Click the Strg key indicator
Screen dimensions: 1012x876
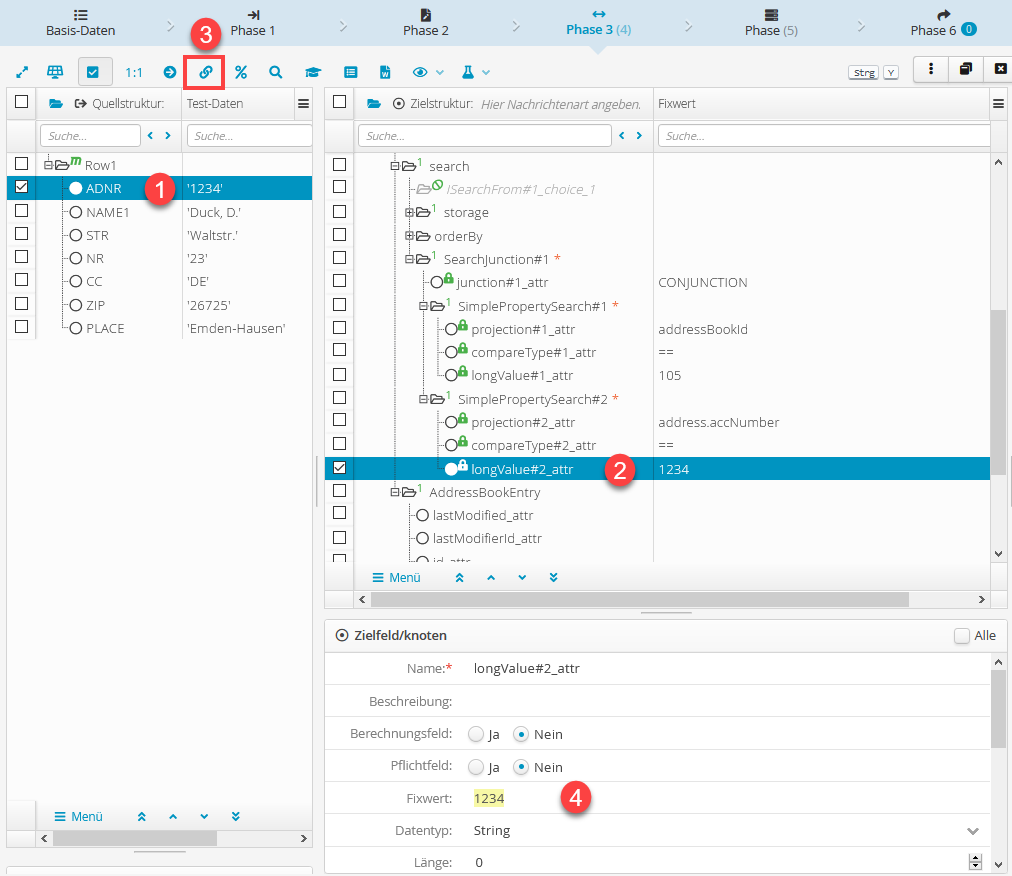(x=864, y=73)
